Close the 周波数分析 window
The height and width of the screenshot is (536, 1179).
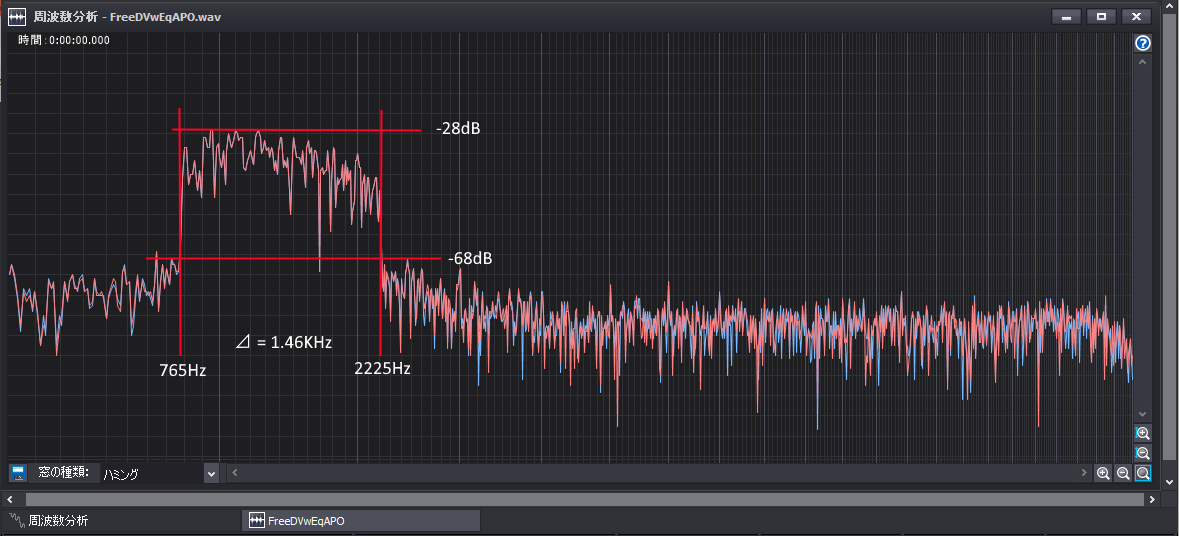[x=1136, y=17]
